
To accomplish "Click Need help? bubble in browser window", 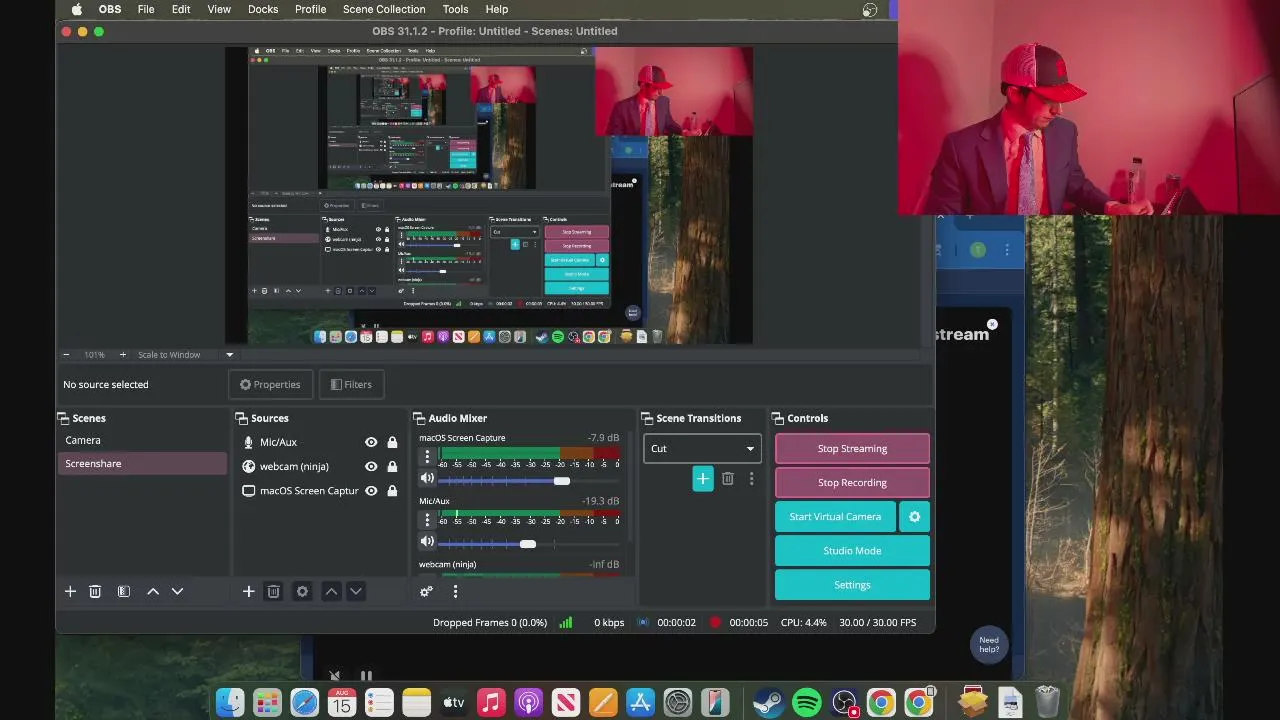I will click(989, 644).
